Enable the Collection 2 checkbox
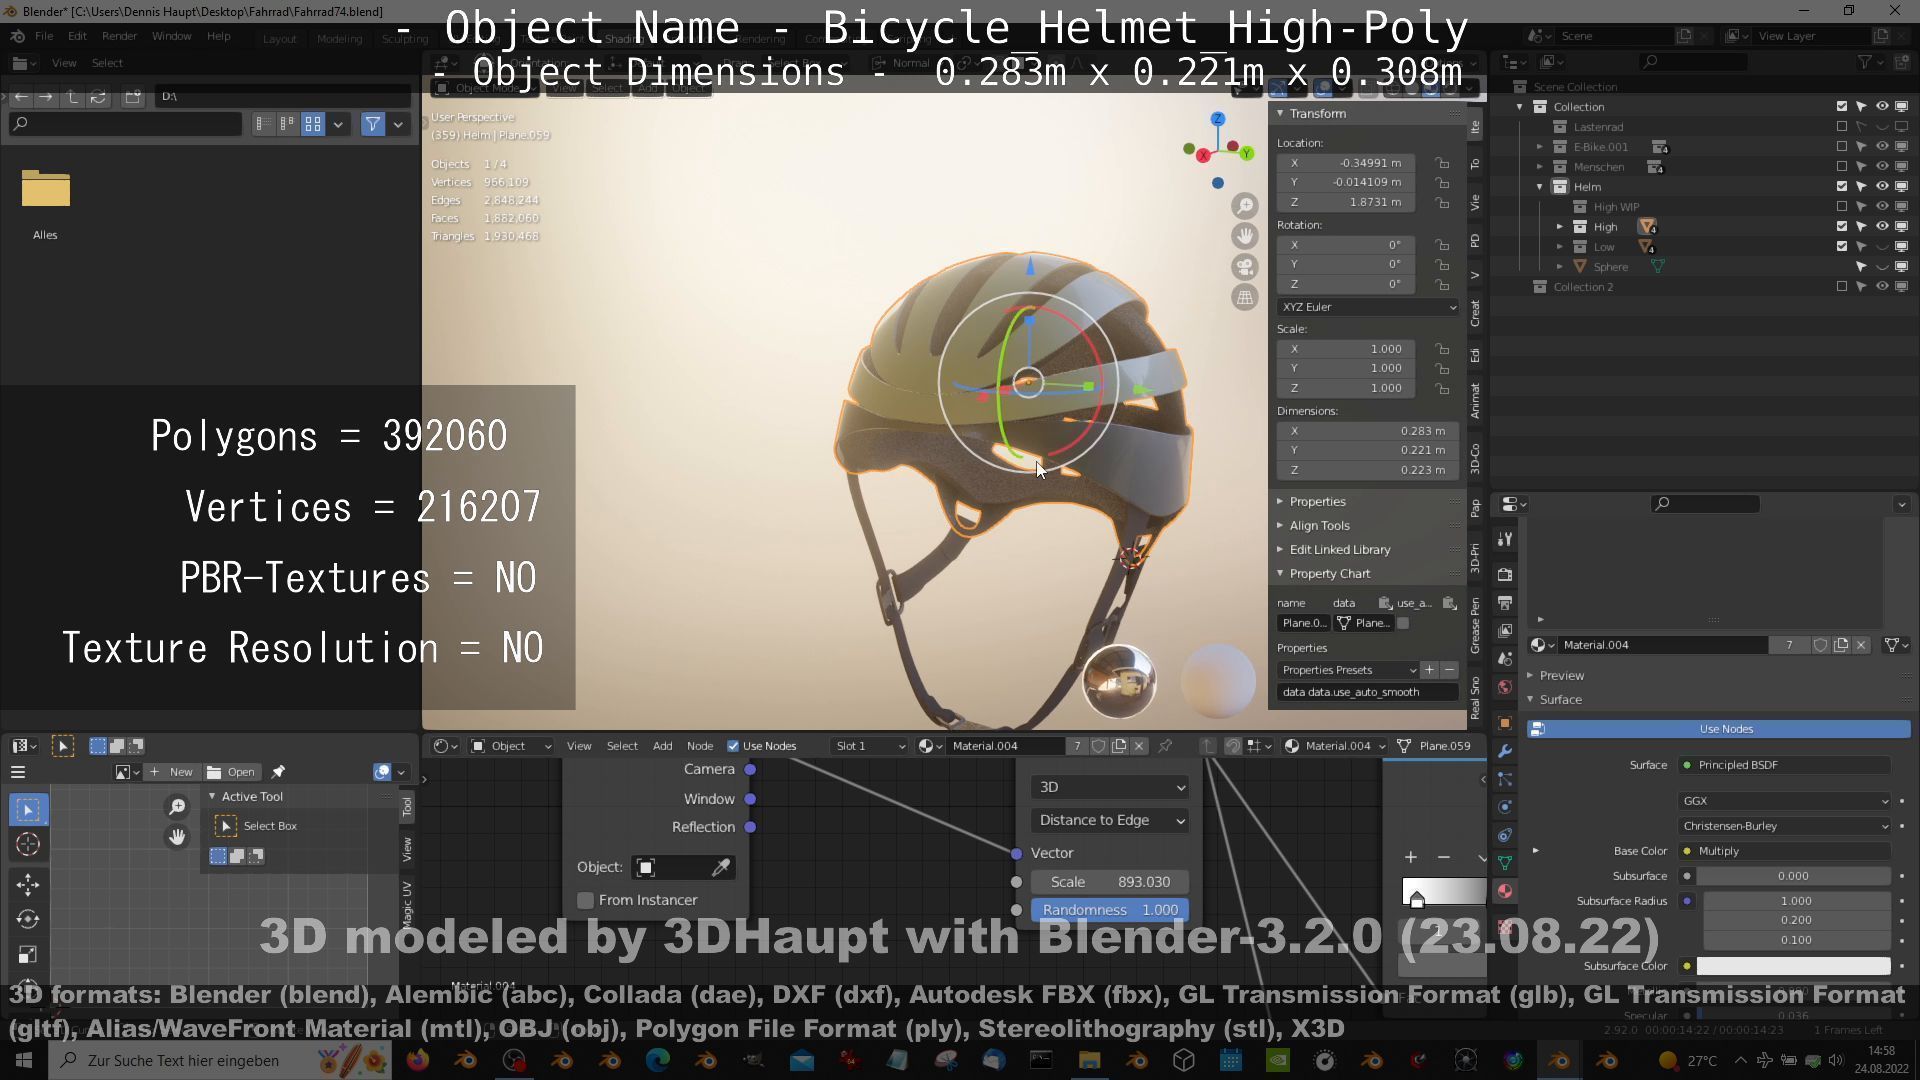The image size is (1920, 1080). tap(1842, 287)
